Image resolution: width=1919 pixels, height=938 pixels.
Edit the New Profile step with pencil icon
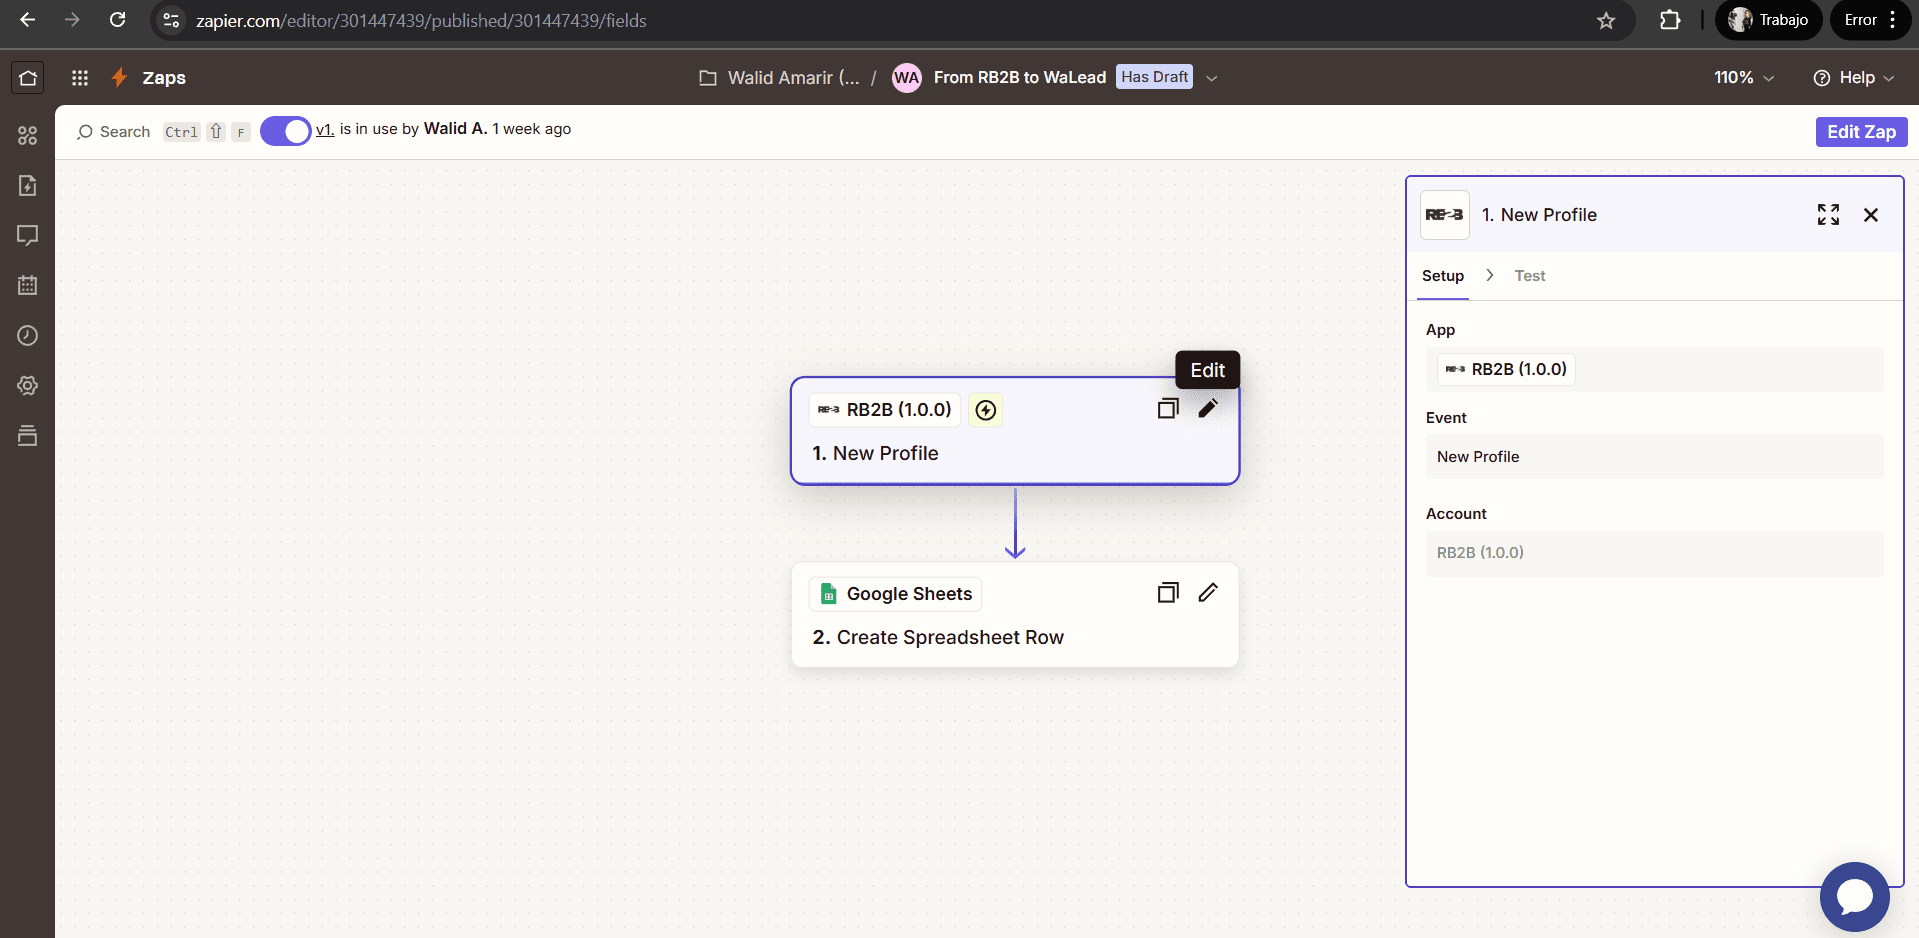1208,408
